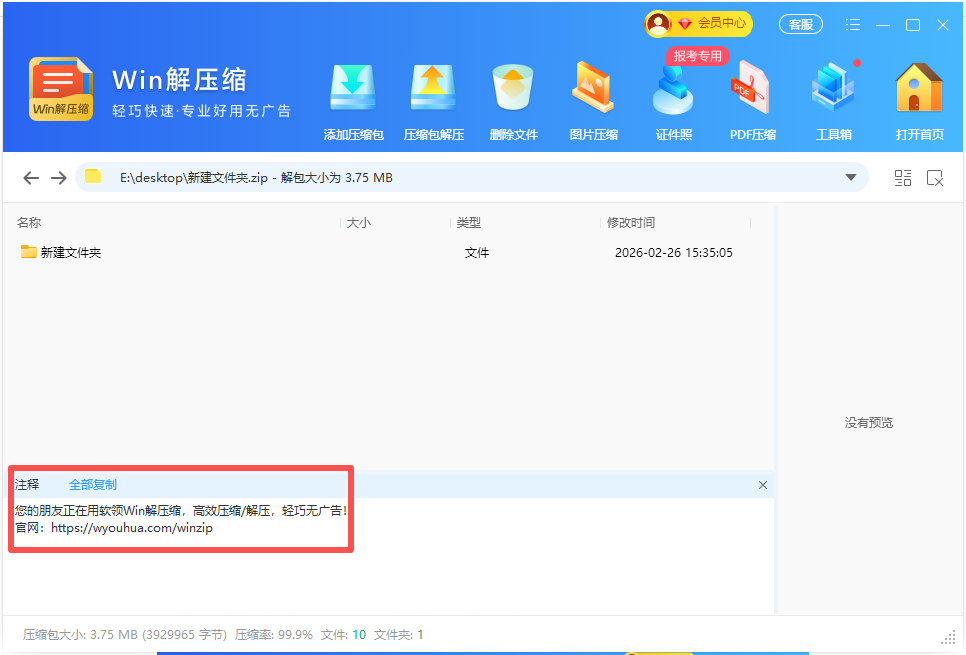966x655 pixels.
Task: Close the 注释 comment panel
Action: pyautogui.click(x=763, y=485)
